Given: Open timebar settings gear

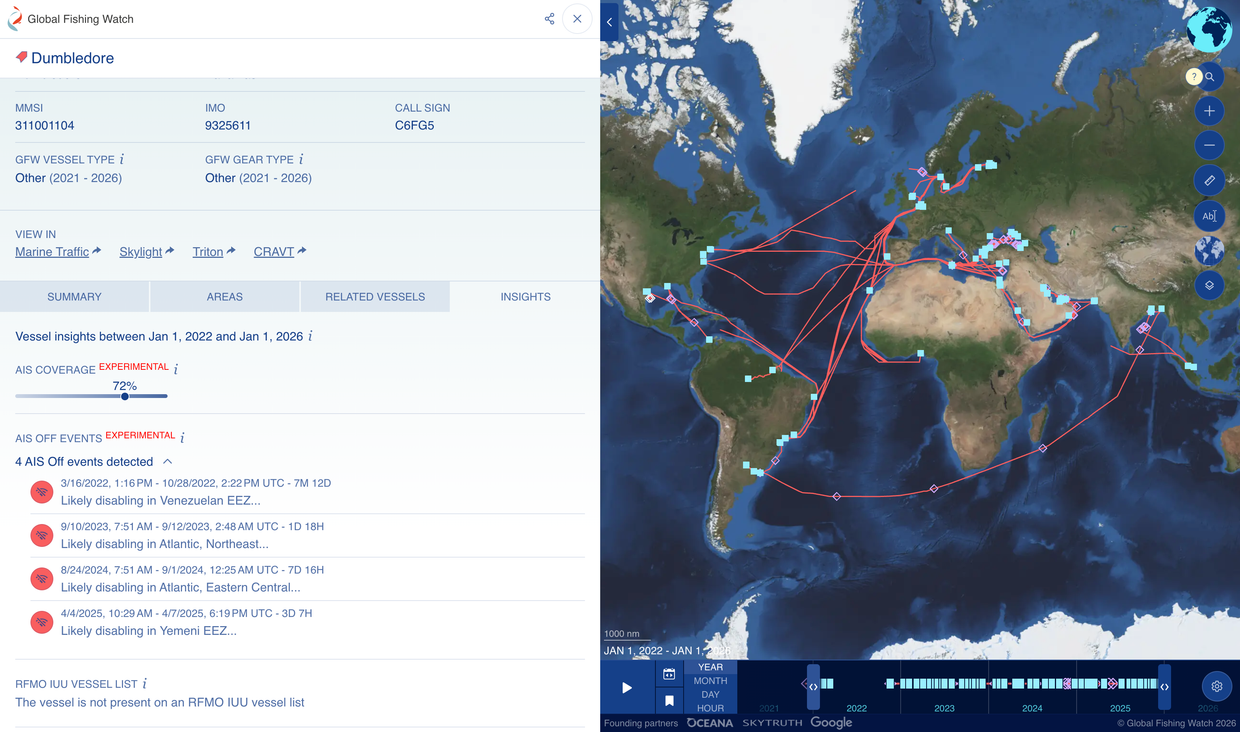Looking at the screenshot, I should coord(1216,687).
